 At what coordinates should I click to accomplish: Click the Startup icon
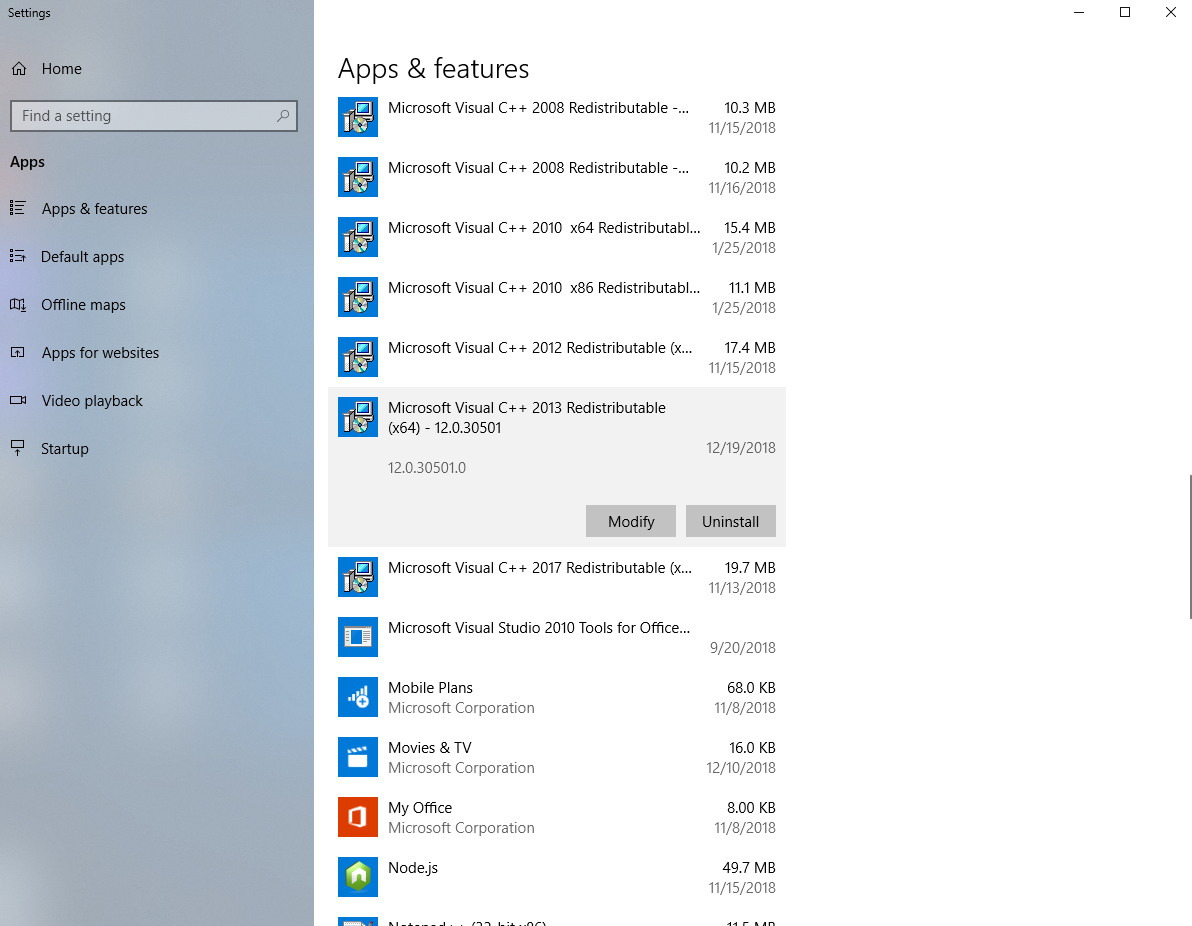point(17,448)
